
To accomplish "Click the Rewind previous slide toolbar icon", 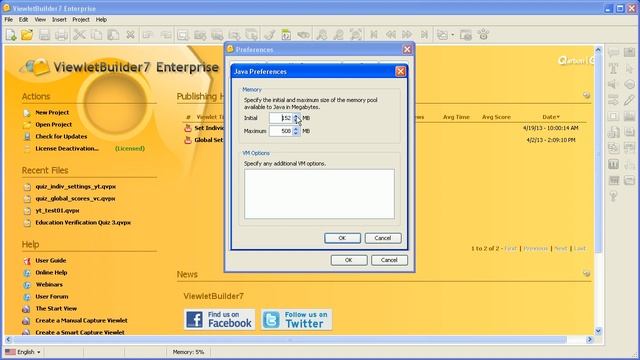I will pos(391,35).
